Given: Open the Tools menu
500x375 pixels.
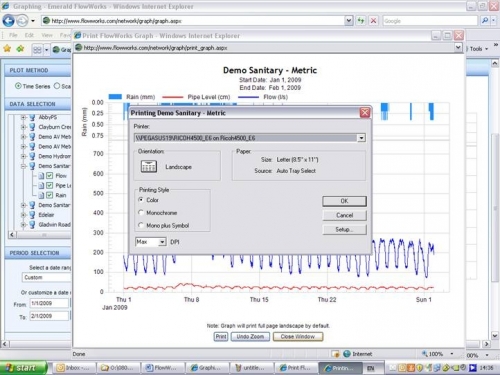Looking at the screenshot, I should coord(479,49).
